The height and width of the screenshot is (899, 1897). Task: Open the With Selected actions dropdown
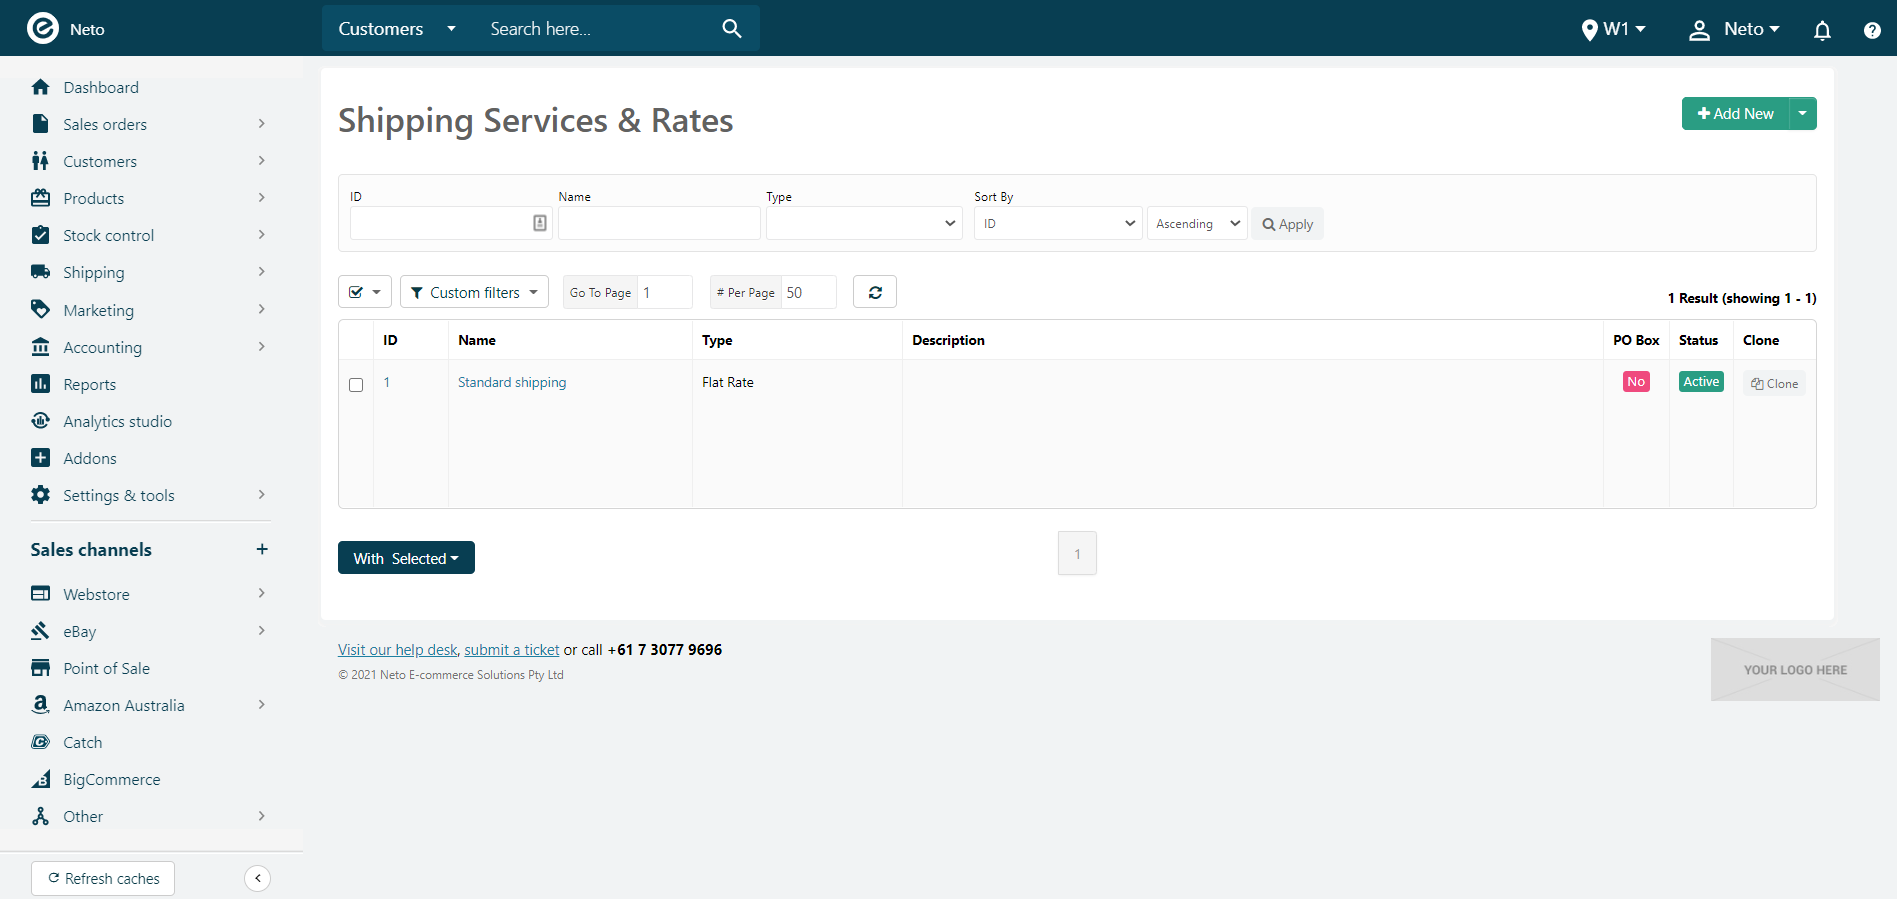tap(406, 558)
